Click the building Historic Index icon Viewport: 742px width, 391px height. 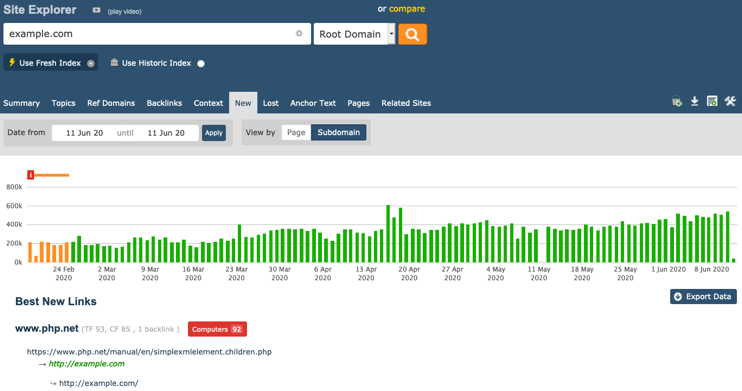click(114, 62)
